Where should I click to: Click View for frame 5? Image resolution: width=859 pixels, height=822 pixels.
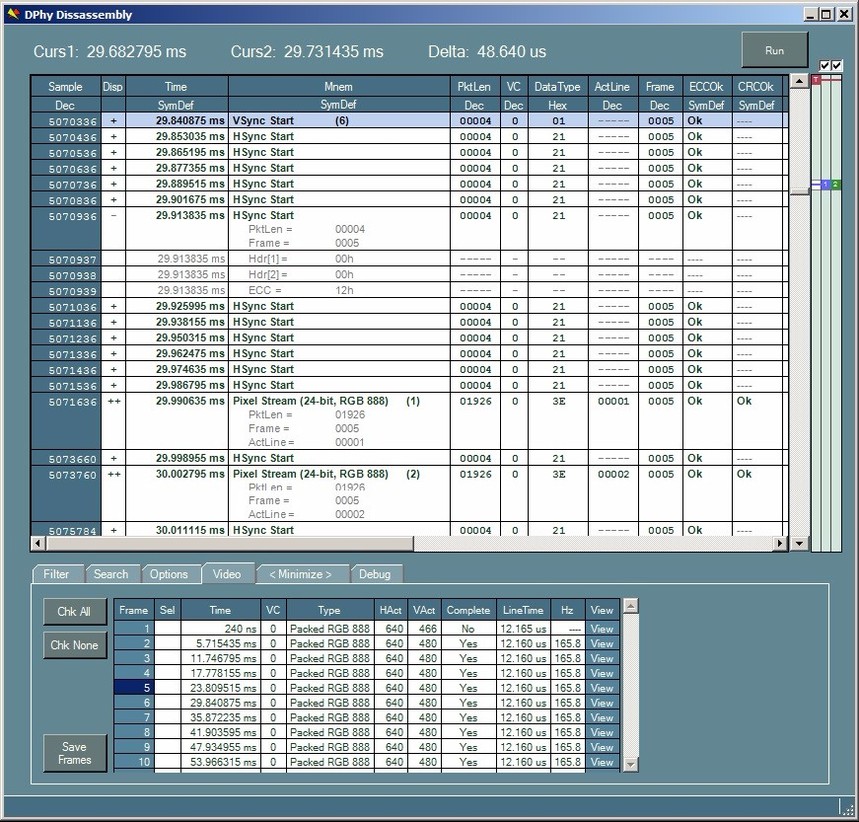click(x=602, y=688)
